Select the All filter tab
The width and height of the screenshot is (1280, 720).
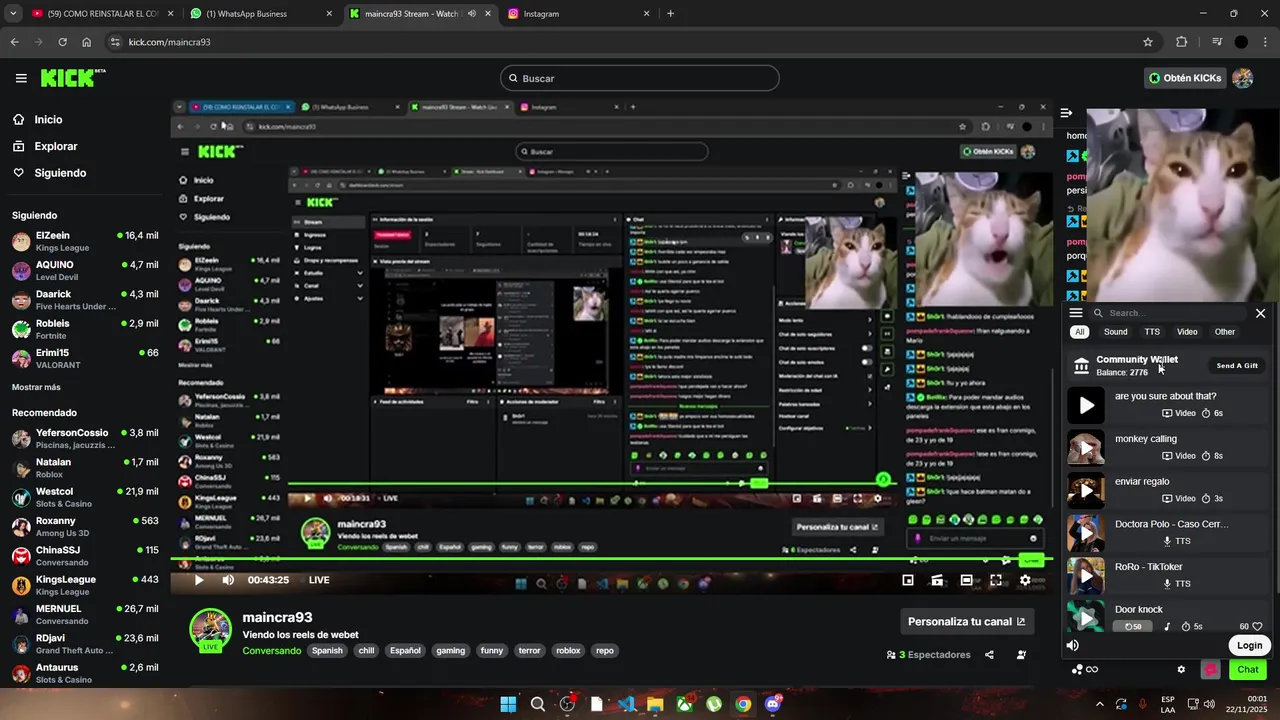click(x=1079, y=332)
